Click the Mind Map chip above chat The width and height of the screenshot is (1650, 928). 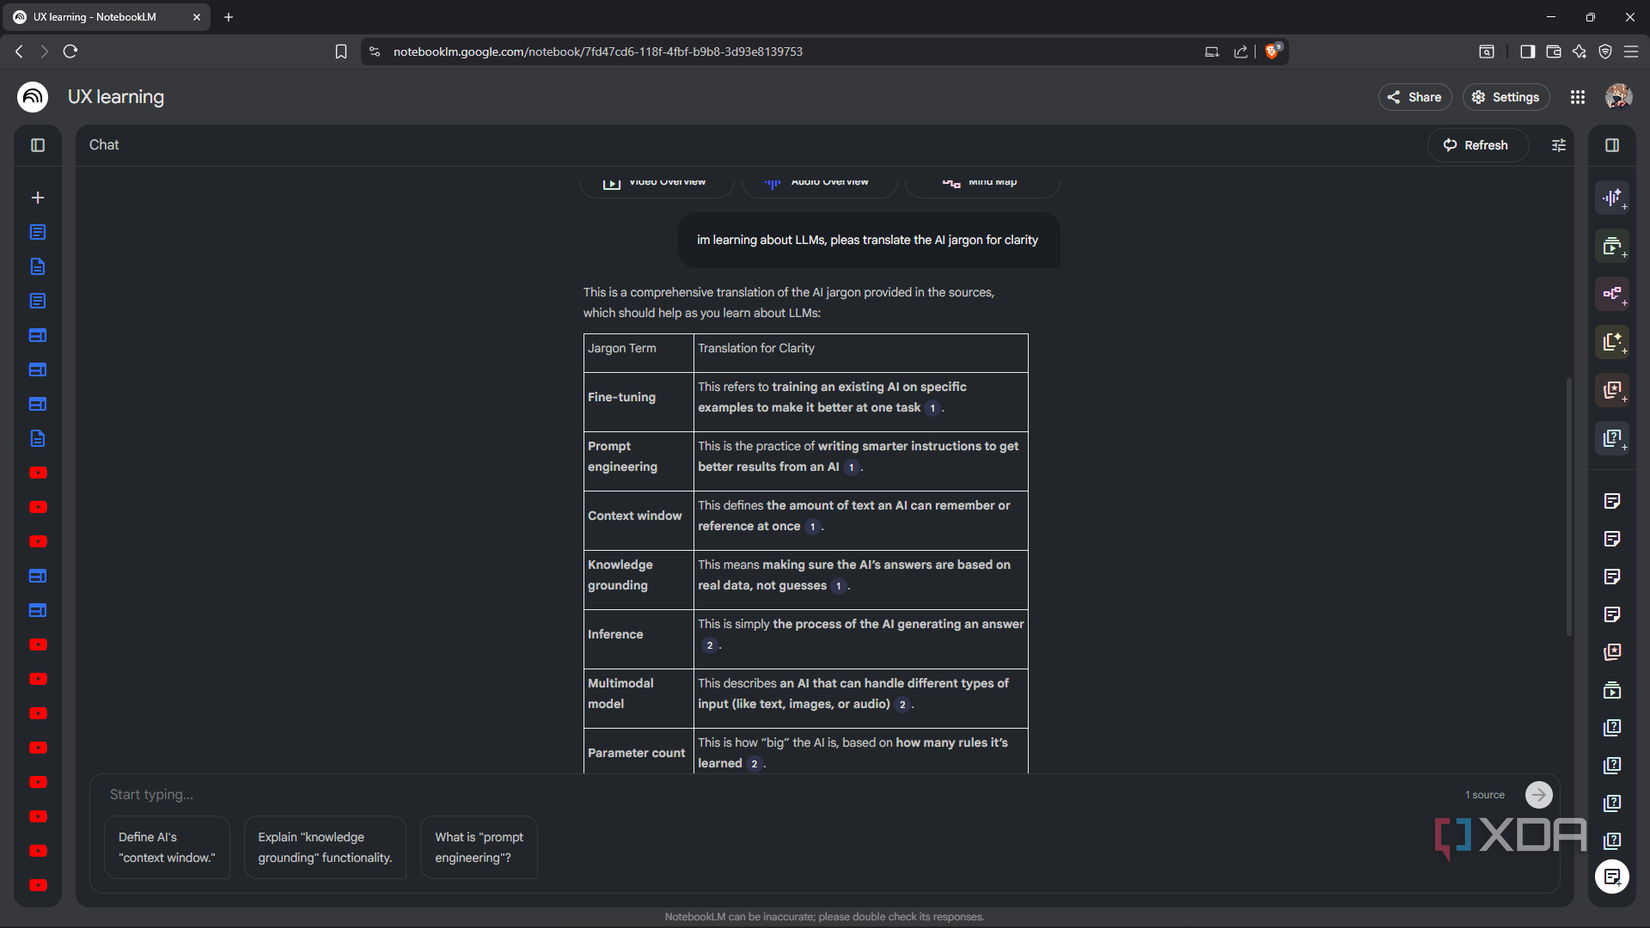(x=982, y=182)
